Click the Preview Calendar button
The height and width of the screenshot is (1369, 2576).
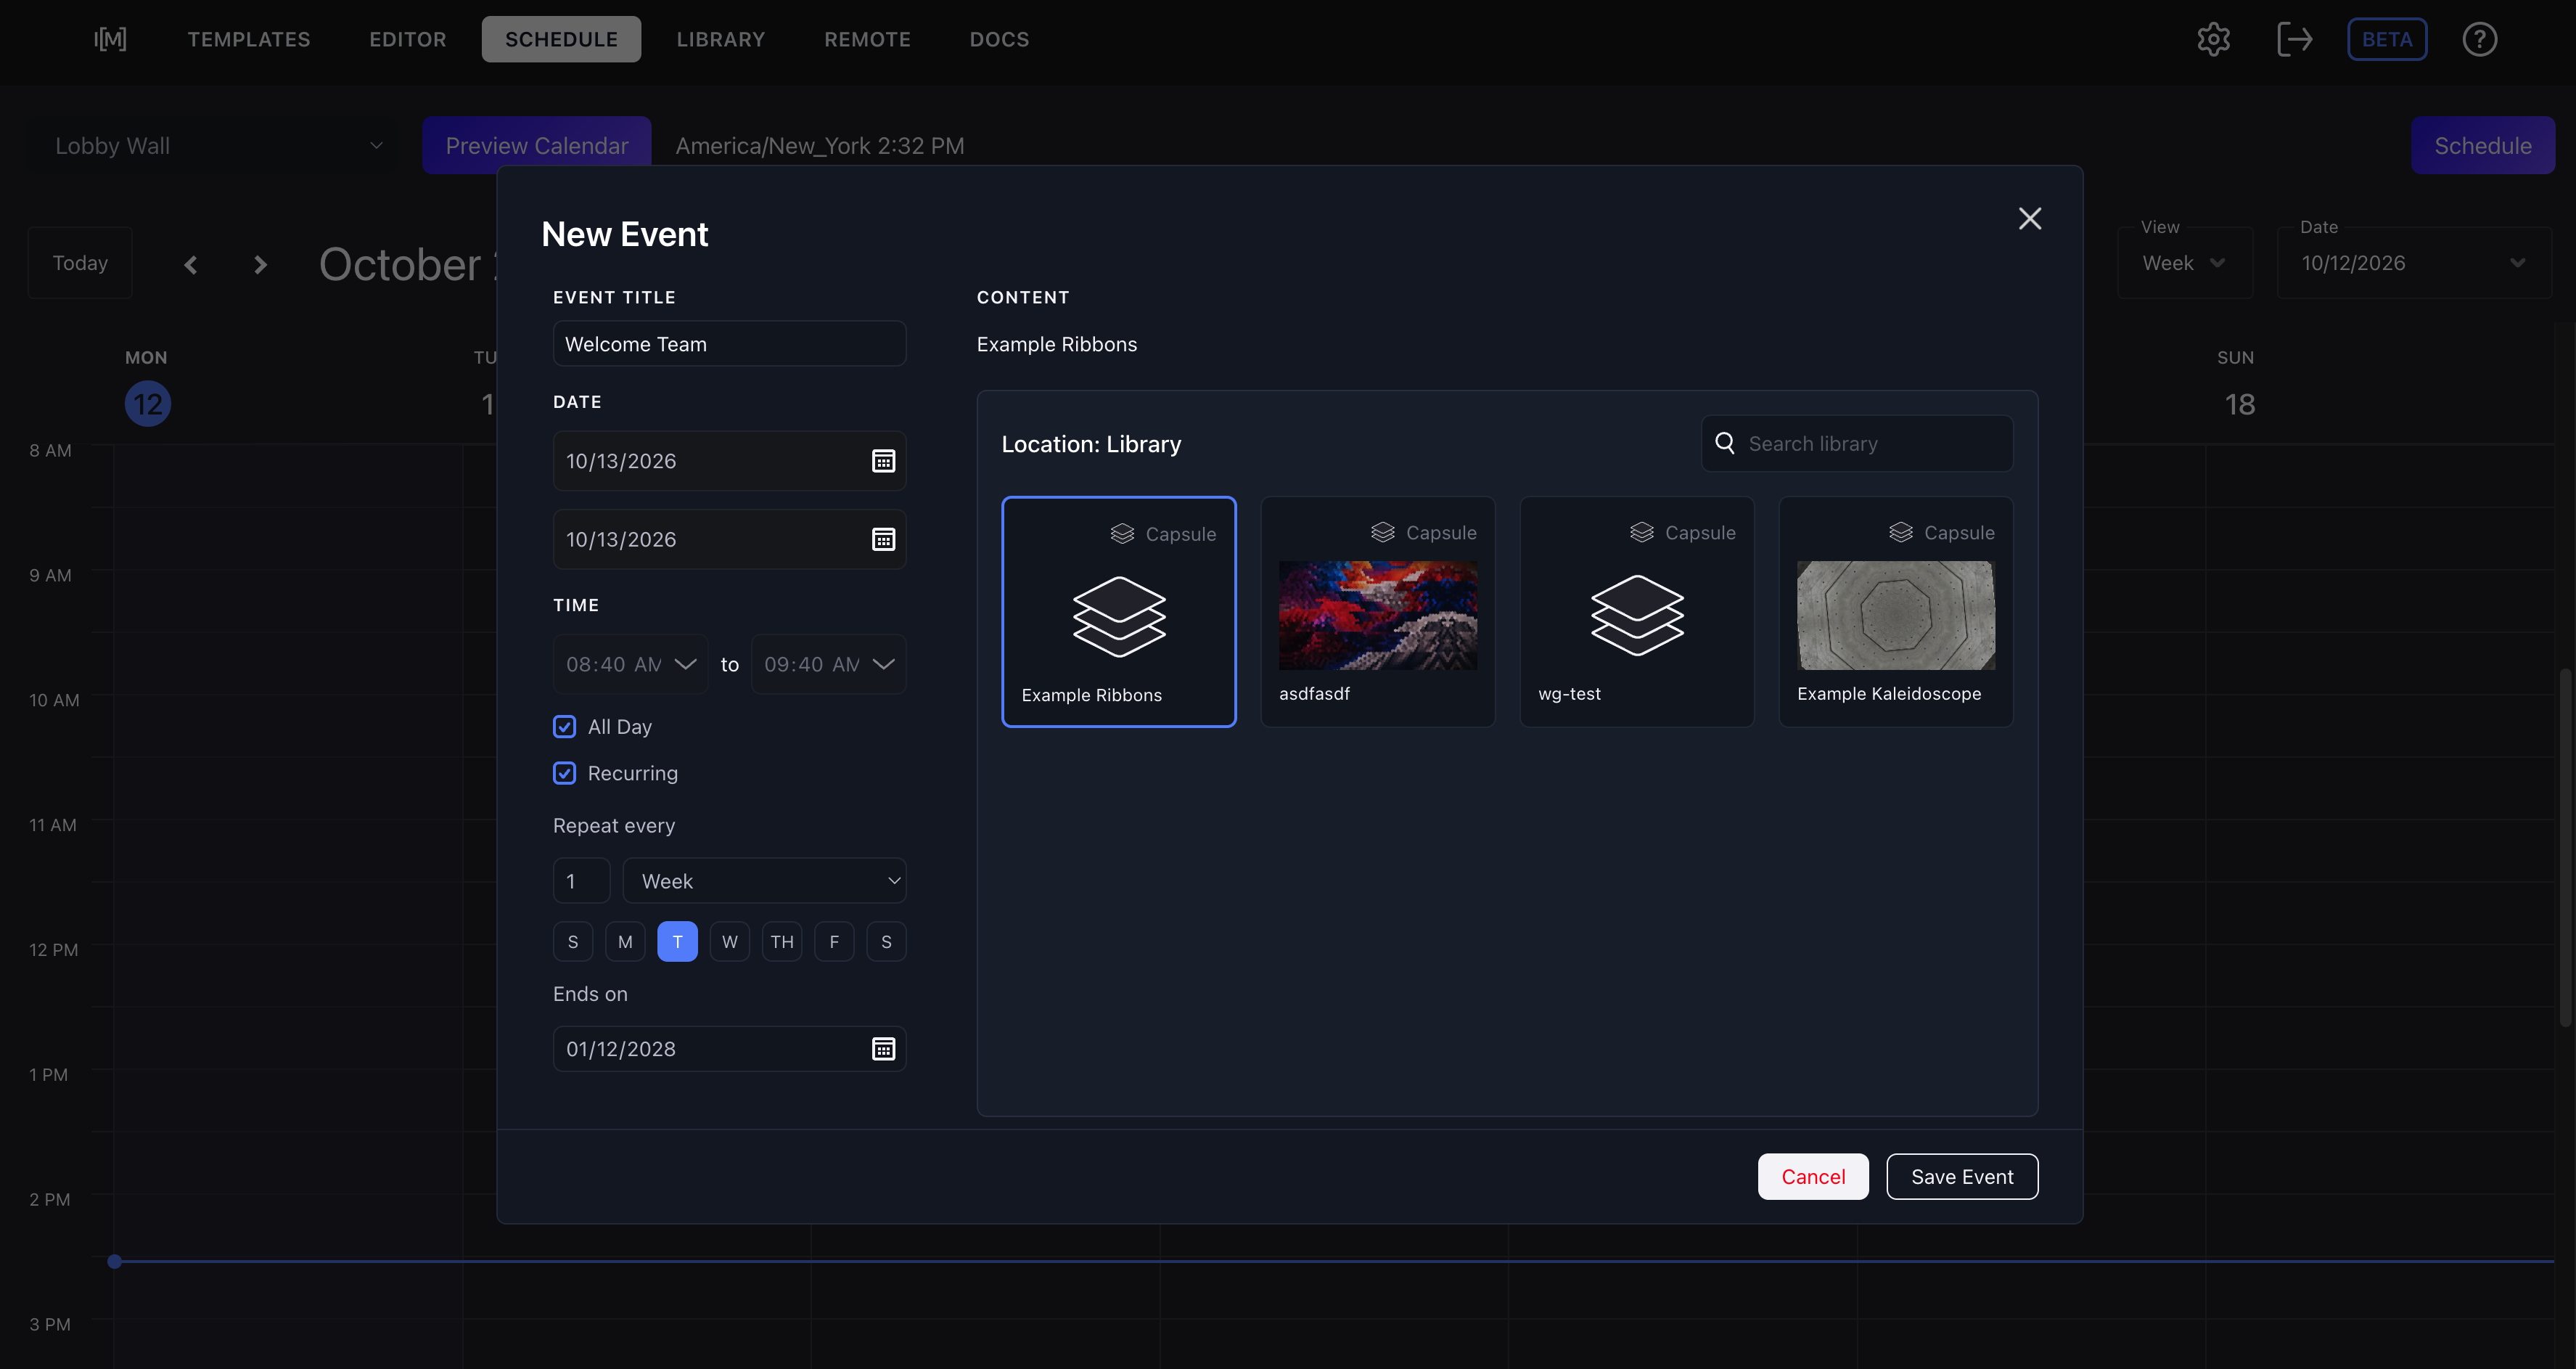click(x=537, y=146)
